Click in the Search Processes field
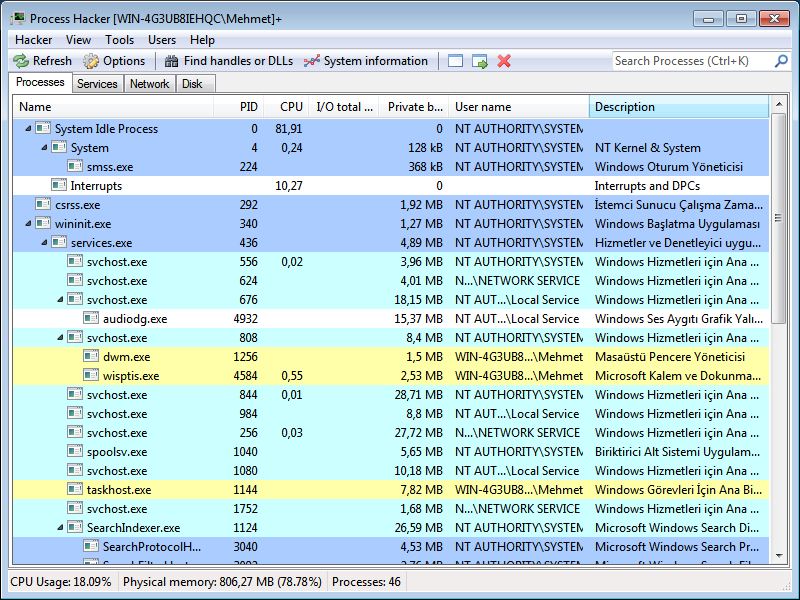 click(691, 61)
